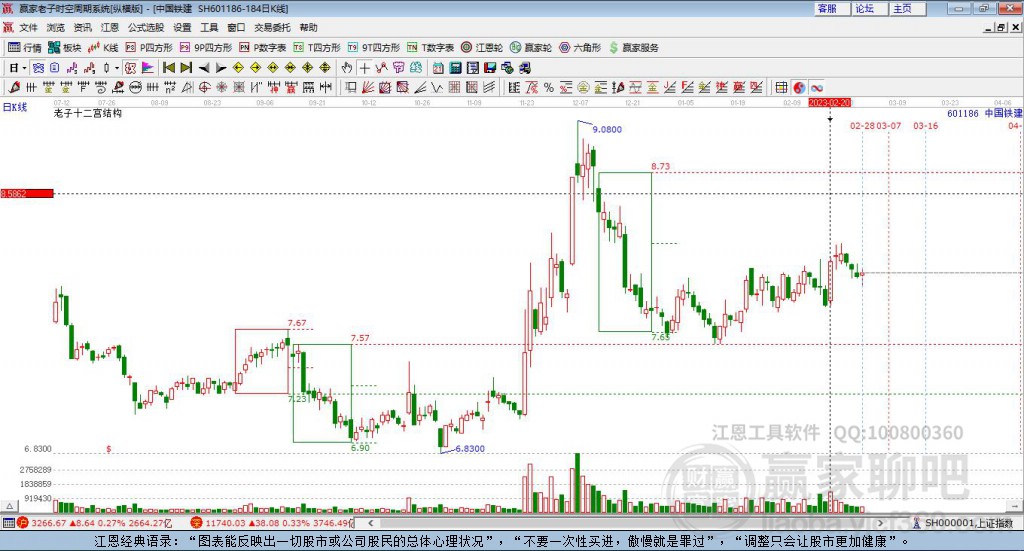1024x551 pixels.
Task: Click the horizontal scrollbar right arrow
Action: [880, 523]
